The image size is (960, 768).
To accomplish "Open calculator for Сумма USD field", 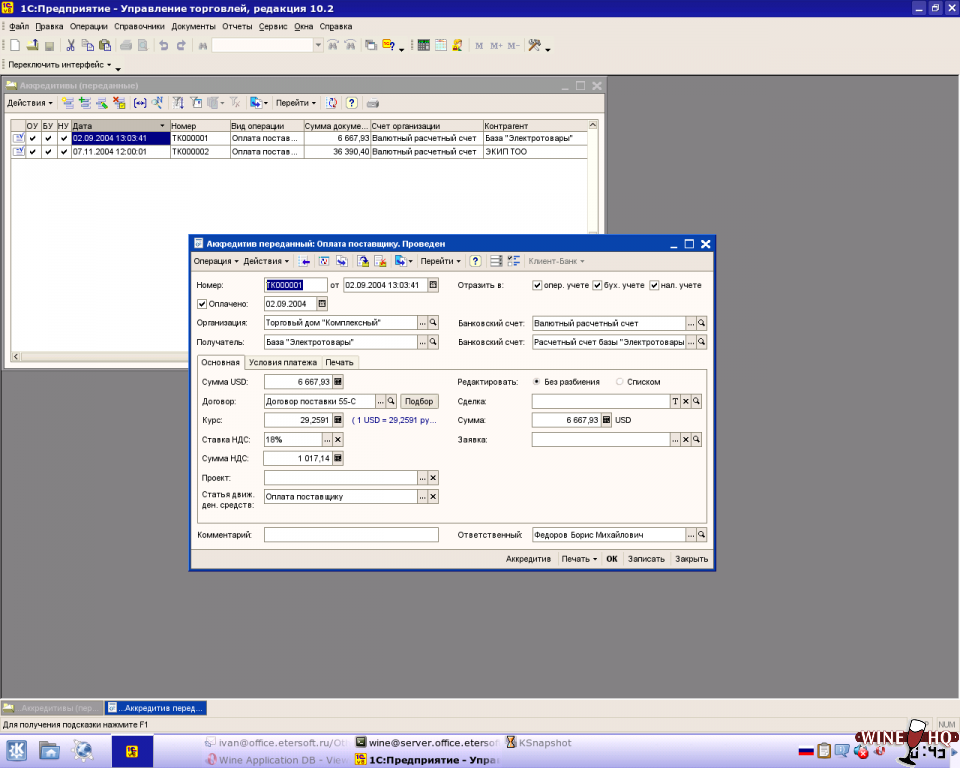I will [x=338, y=381].
